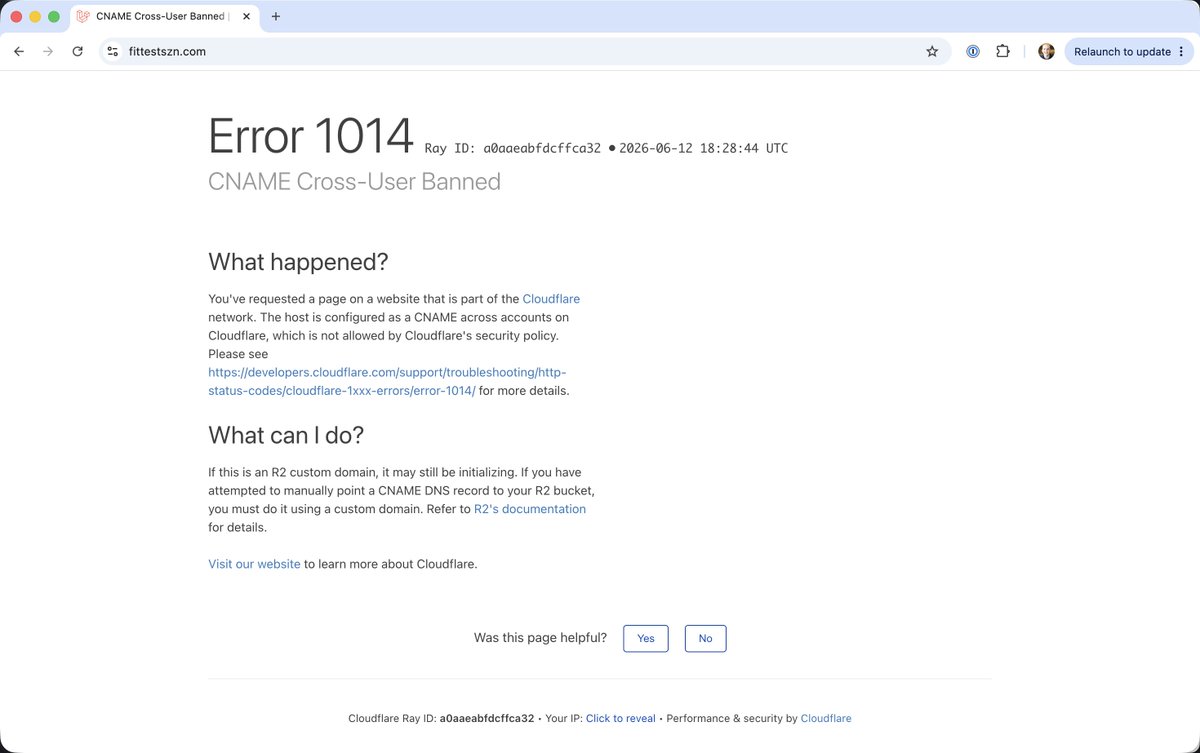Bookmark this page with the star icon
This screenshot has width=1200, height=753.
(932, 51)
